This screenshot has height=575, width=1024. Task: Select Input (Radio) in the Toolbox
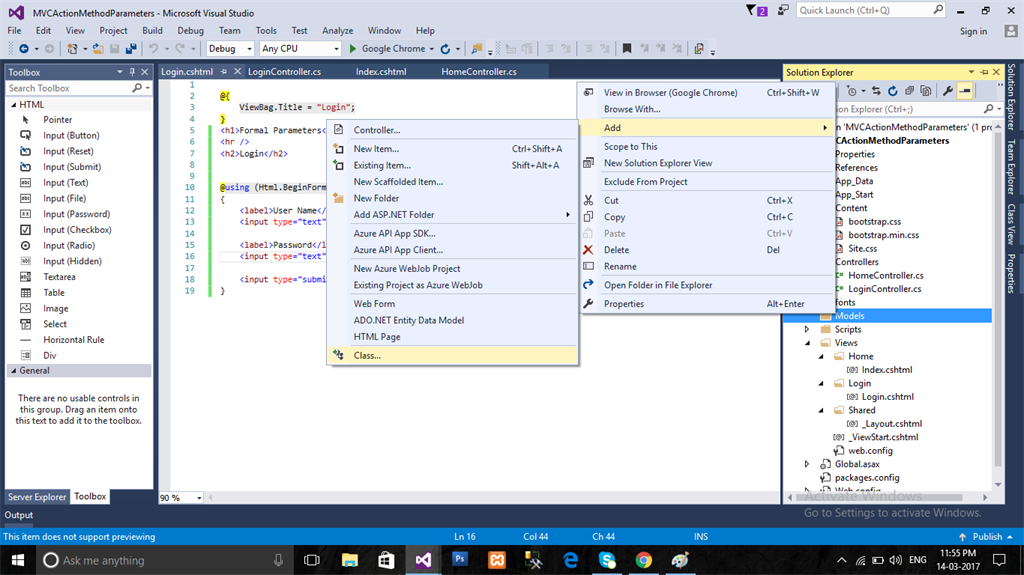click(x=69, y=245)
